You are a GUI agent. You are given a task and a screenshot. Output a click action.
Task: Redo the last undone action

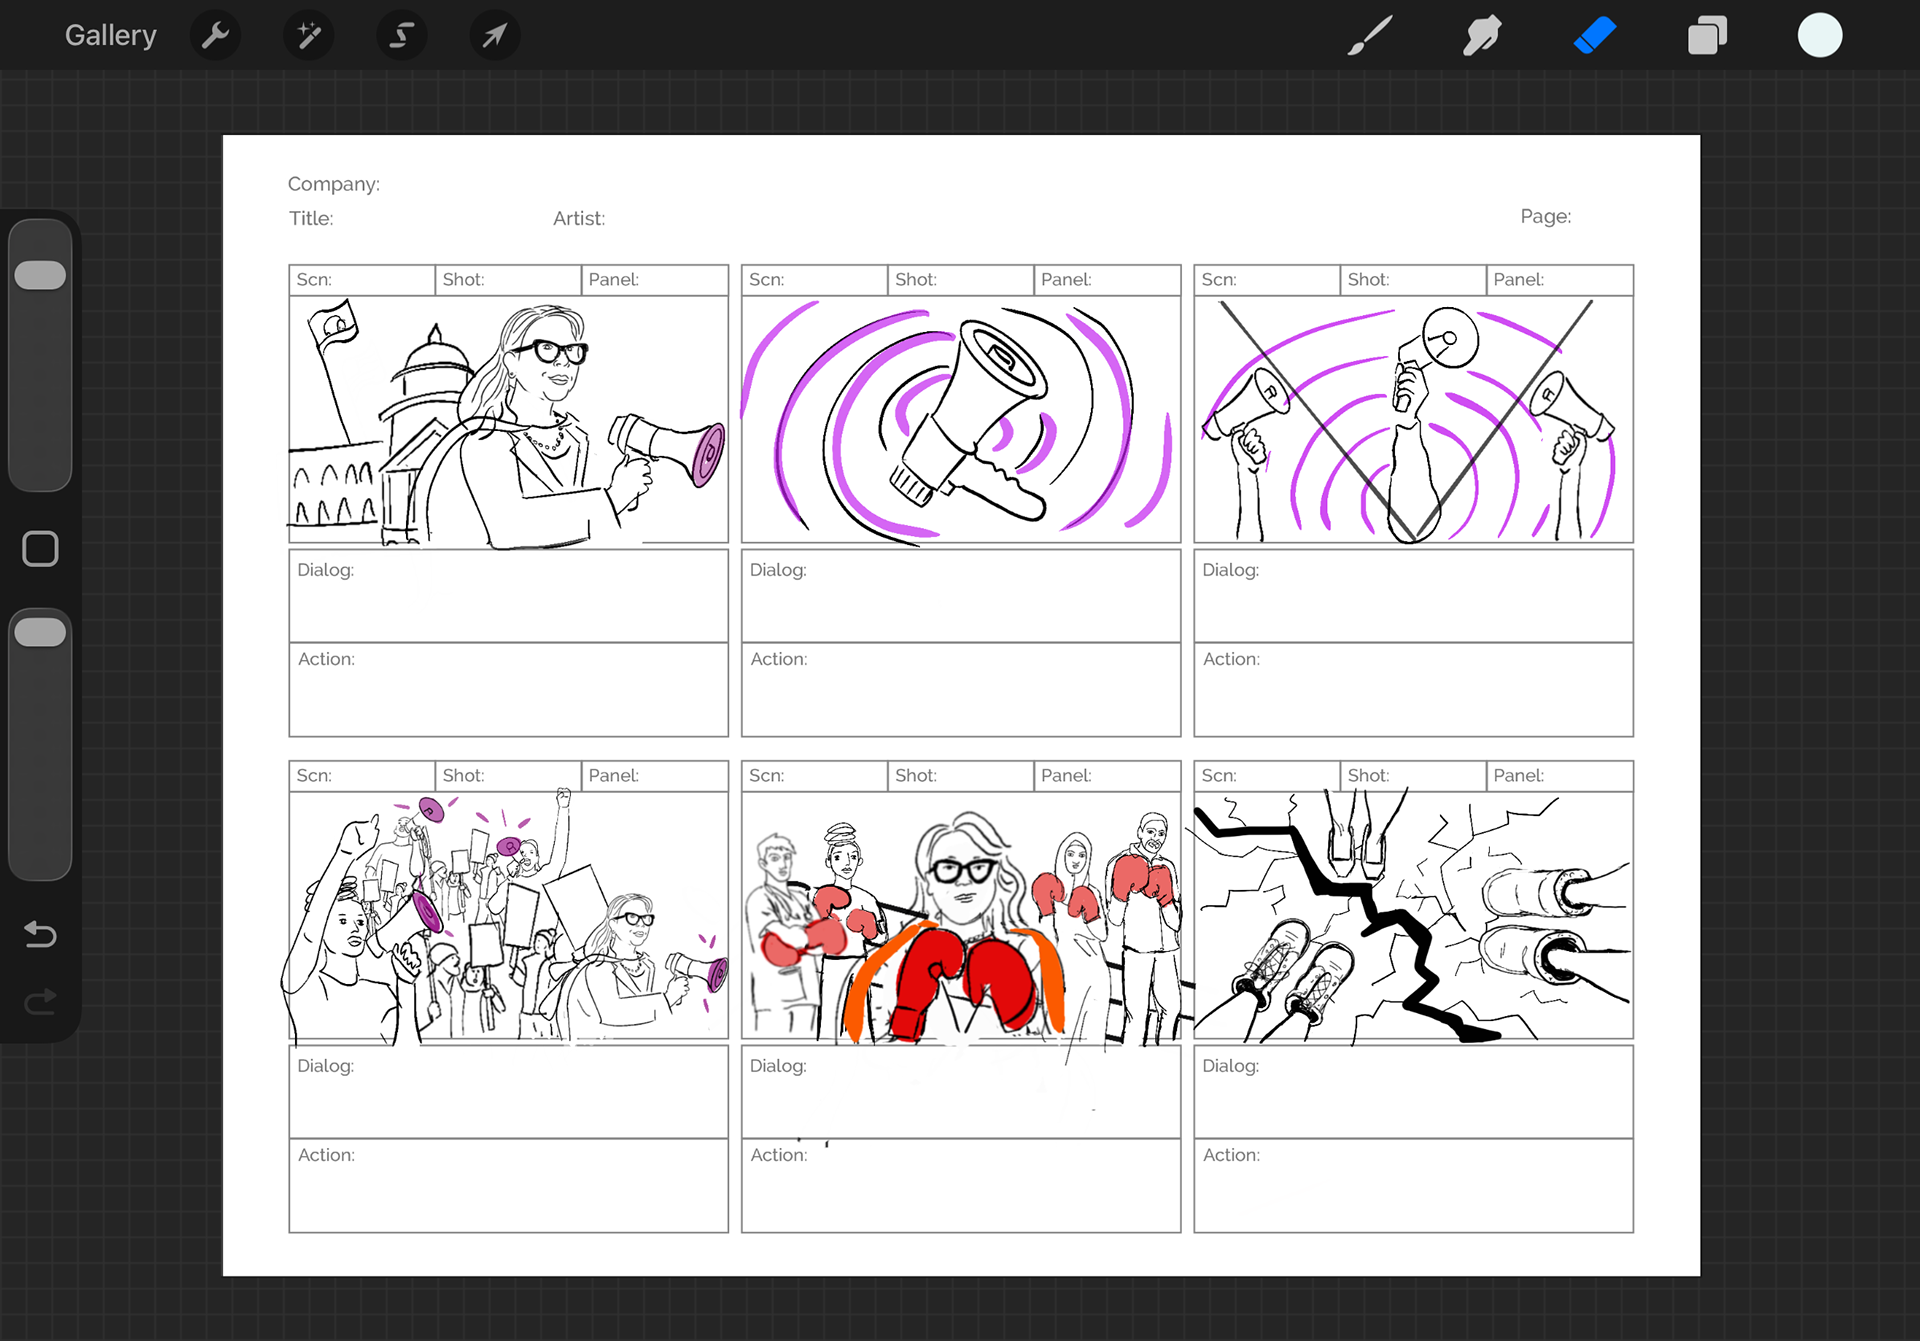point(40,1001)
